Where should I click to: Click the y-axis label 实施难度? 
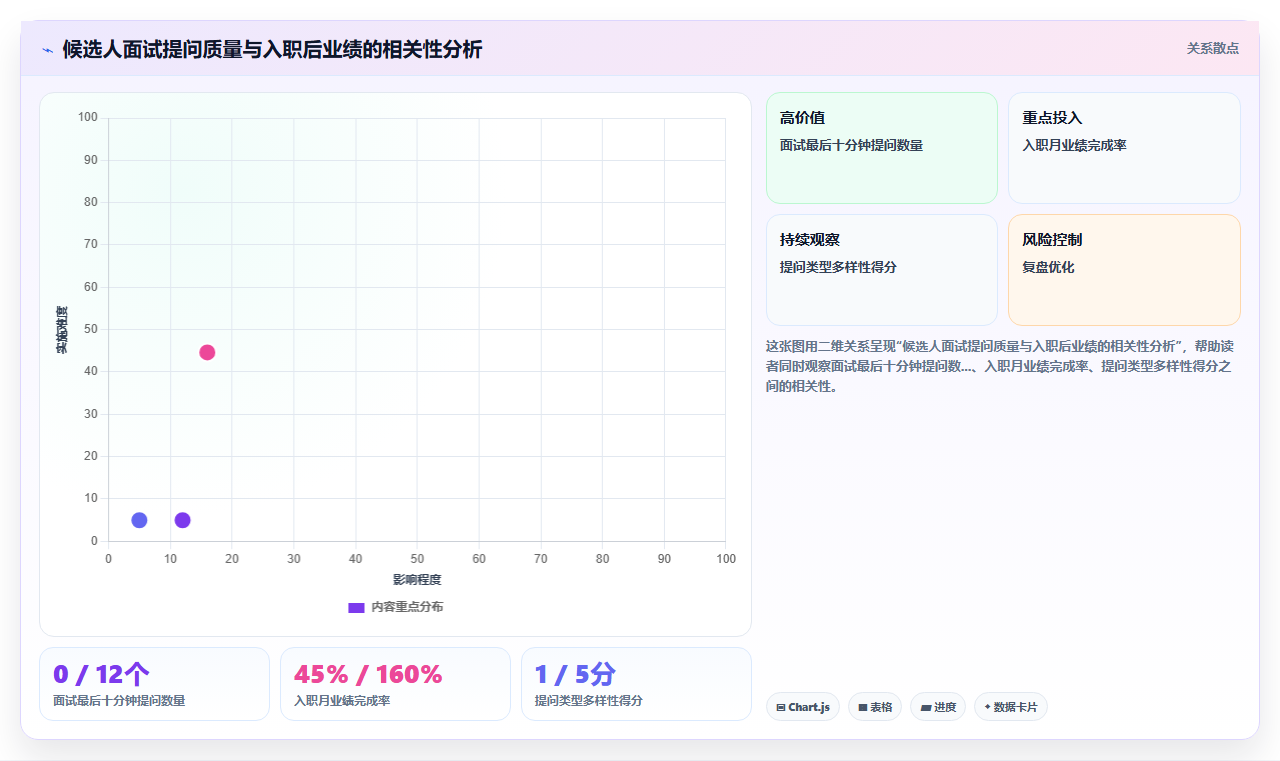pos(62,330)
